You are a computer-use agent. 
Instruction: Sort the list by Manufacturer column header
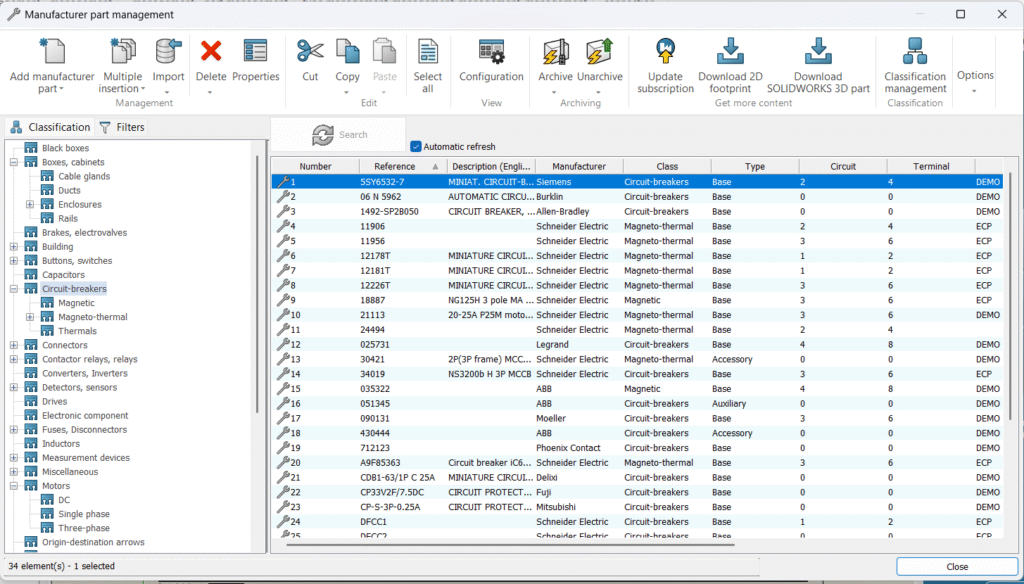click(x=579, y=167)
